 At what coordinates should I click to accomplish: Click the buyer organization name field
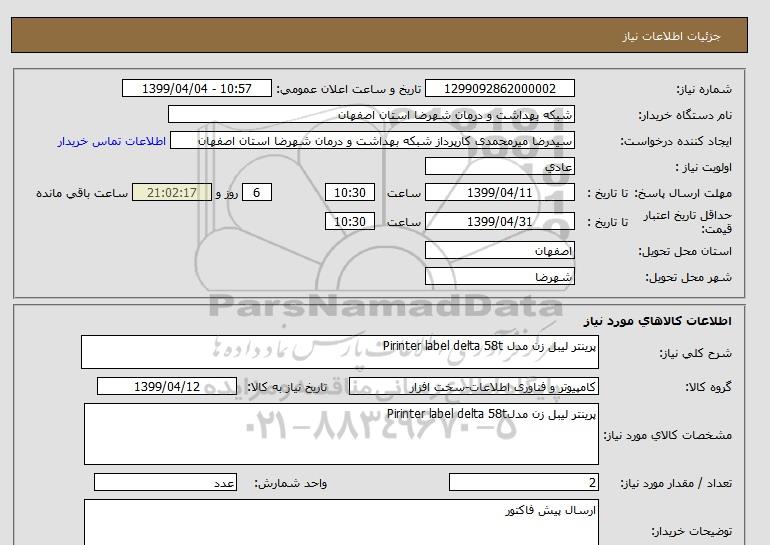point(371,114)
